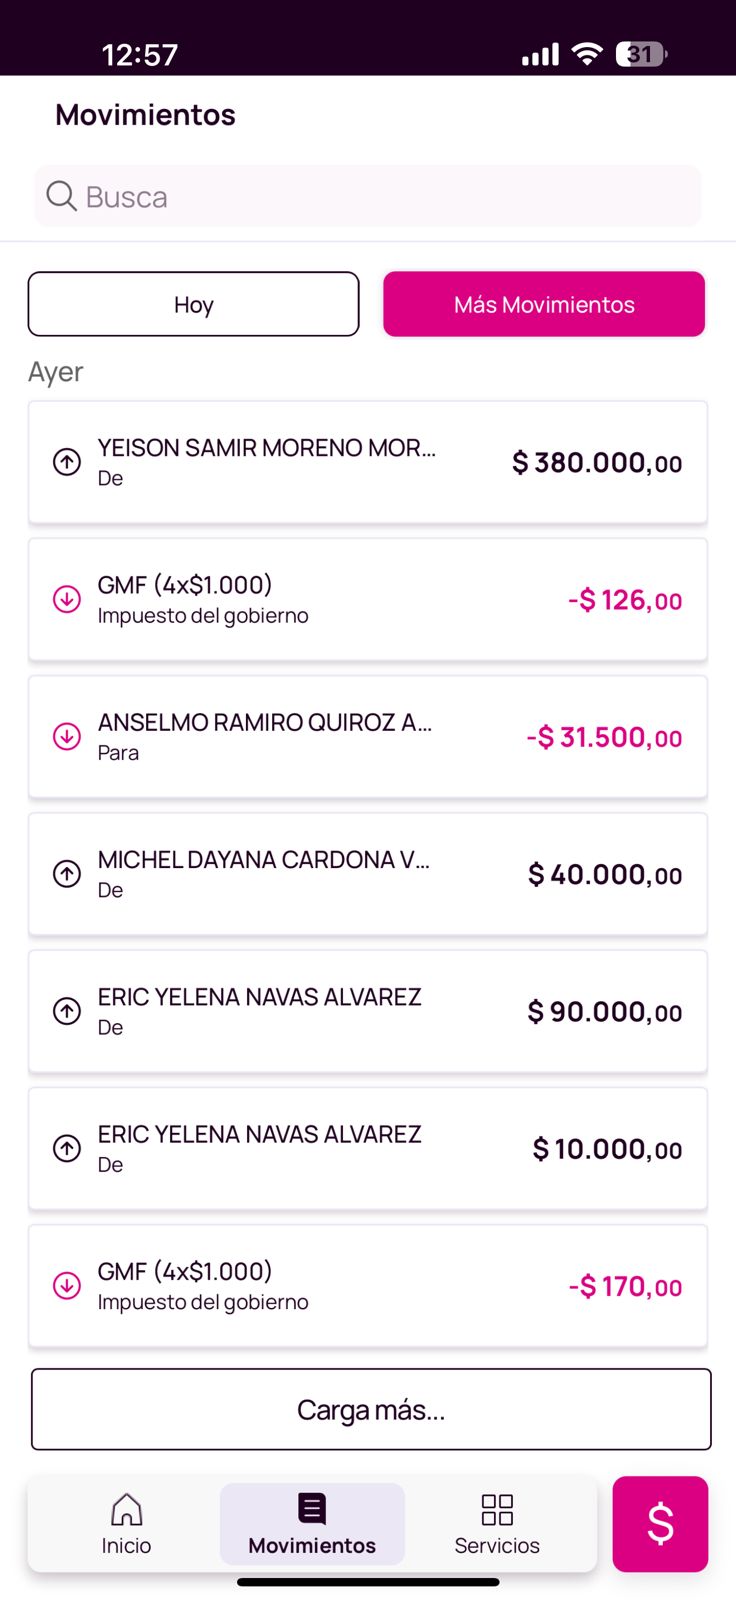
Task: Tap incoming arrow icon for Michel Dayana Cardona
Action: pos(67,874)
